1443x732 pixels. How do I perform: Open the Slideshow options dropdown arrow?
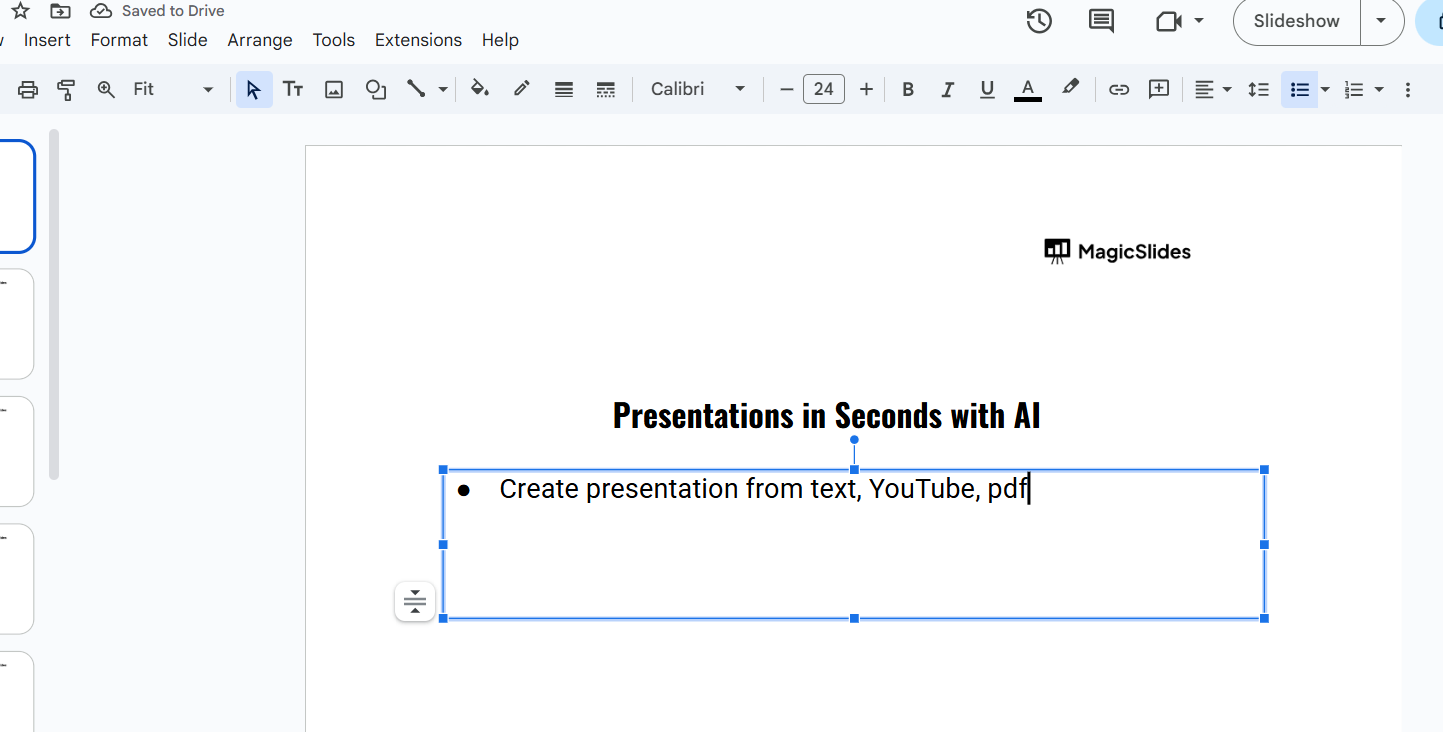click(1382, 21)
